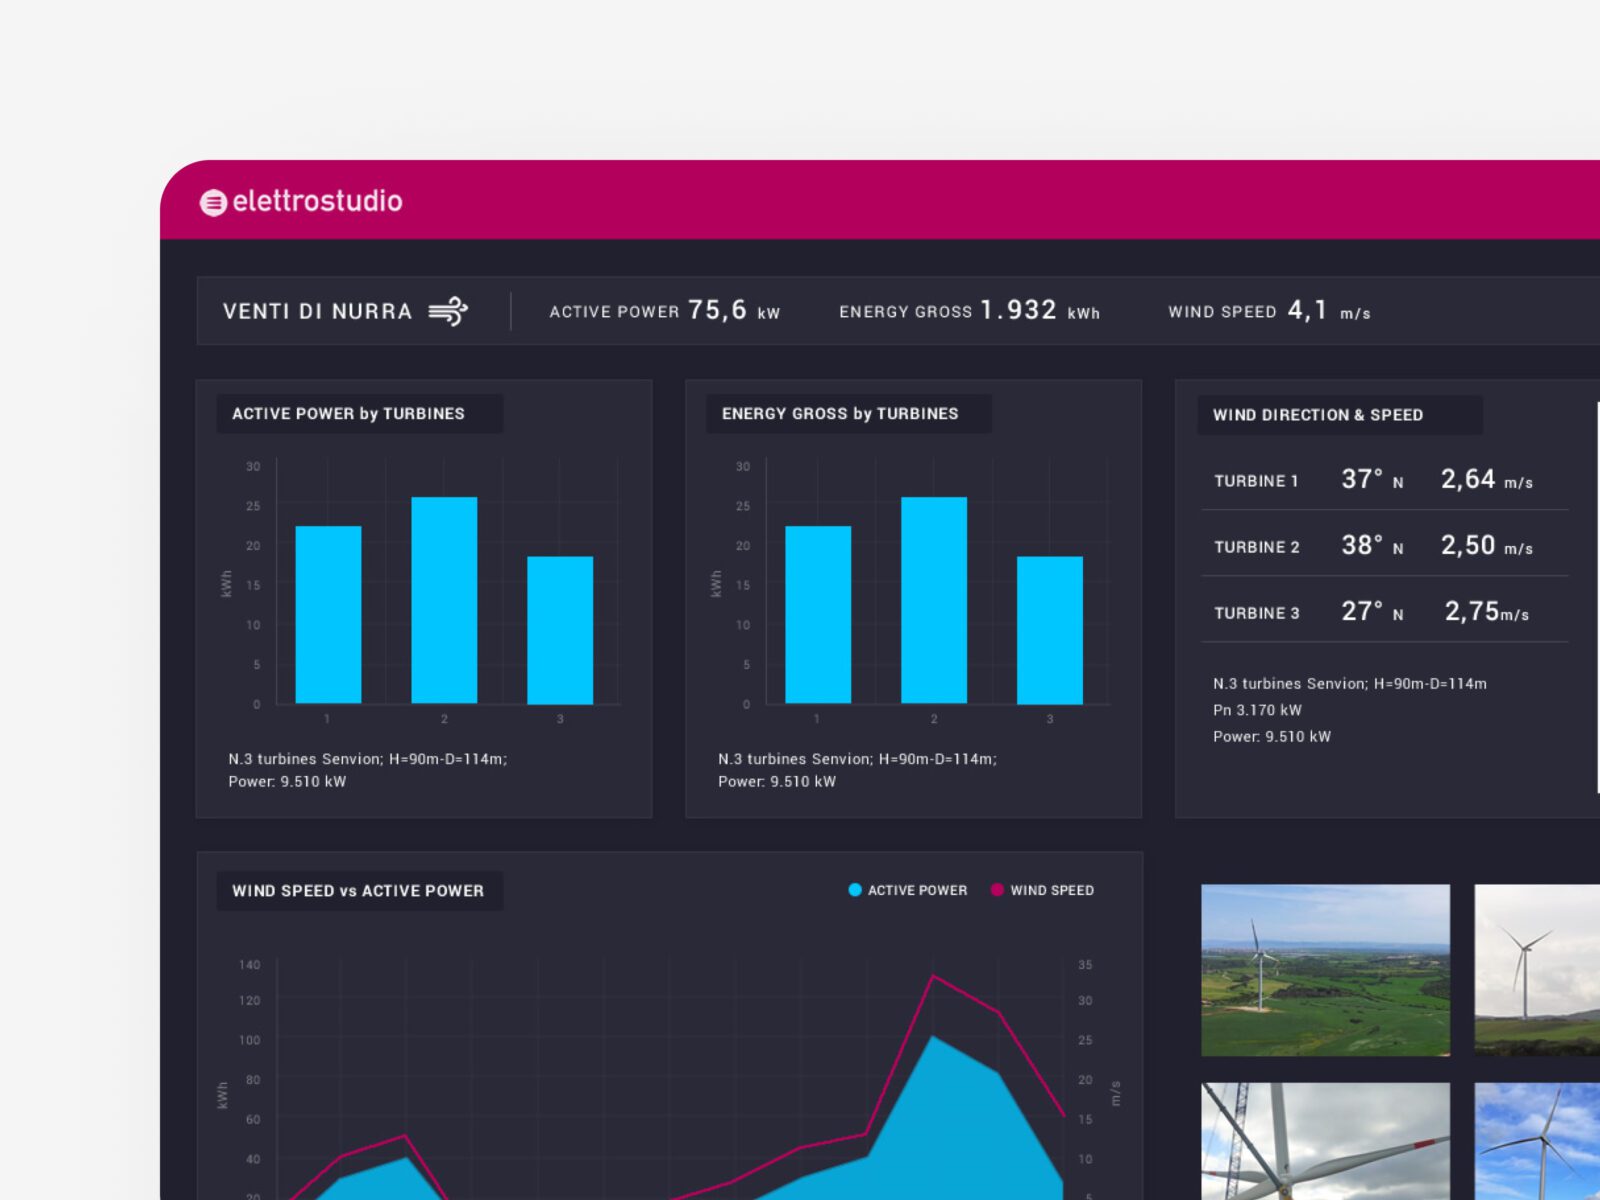Click turbine 2 bar in Energy Gross chart

pos(933,600)
